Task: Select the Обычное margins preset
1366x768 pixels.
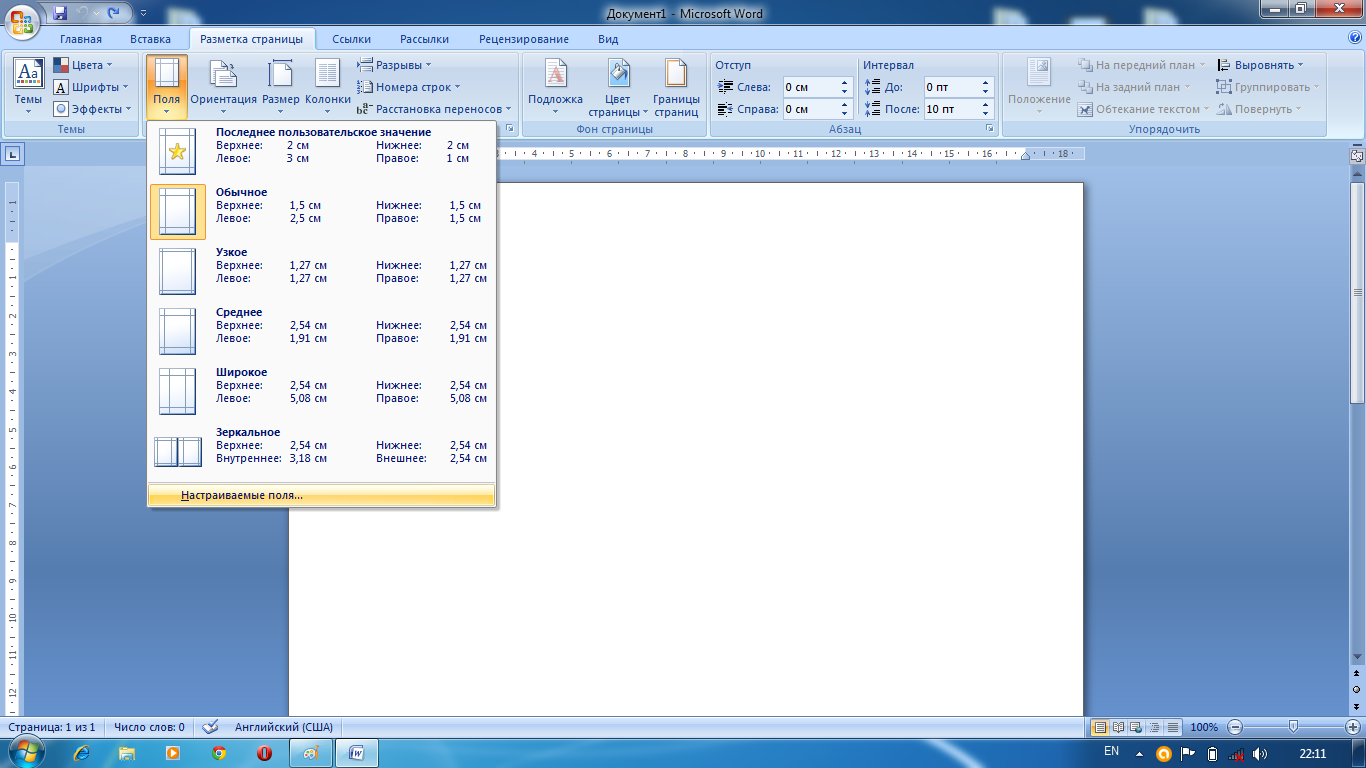Action: pos(321,211)
